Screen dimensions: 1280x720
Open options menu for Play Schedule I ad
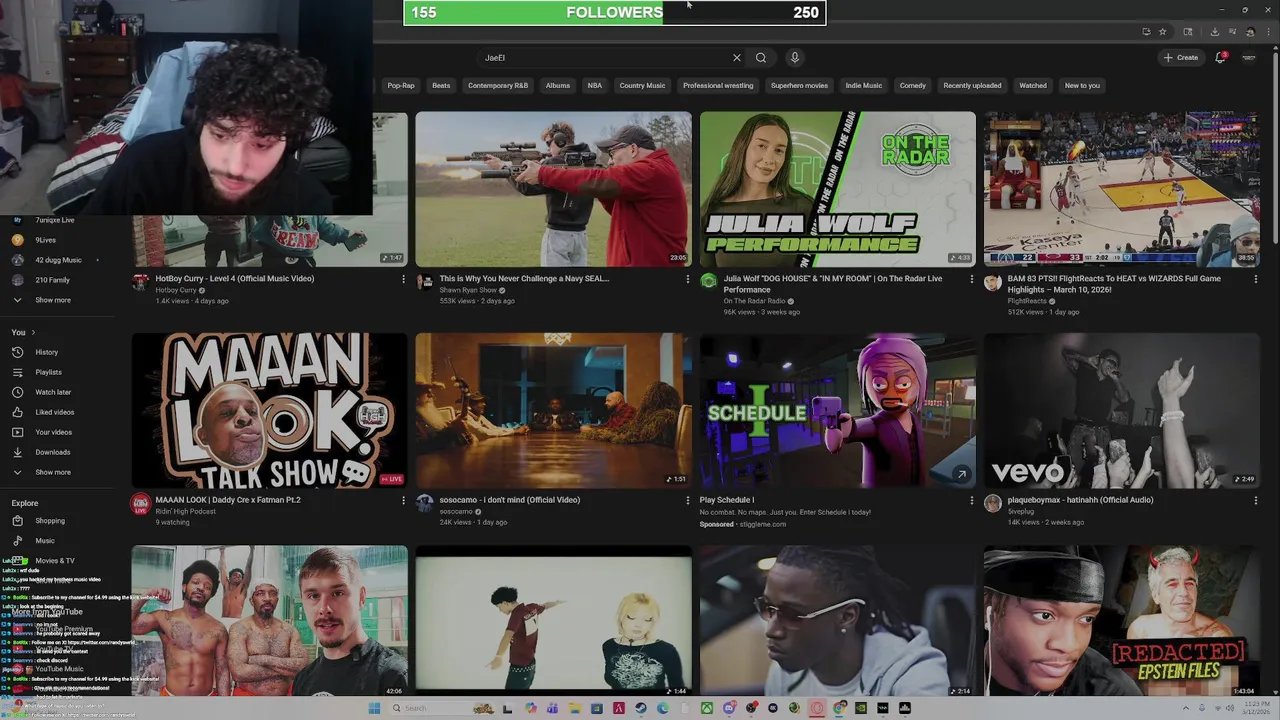tap(971, 501)
